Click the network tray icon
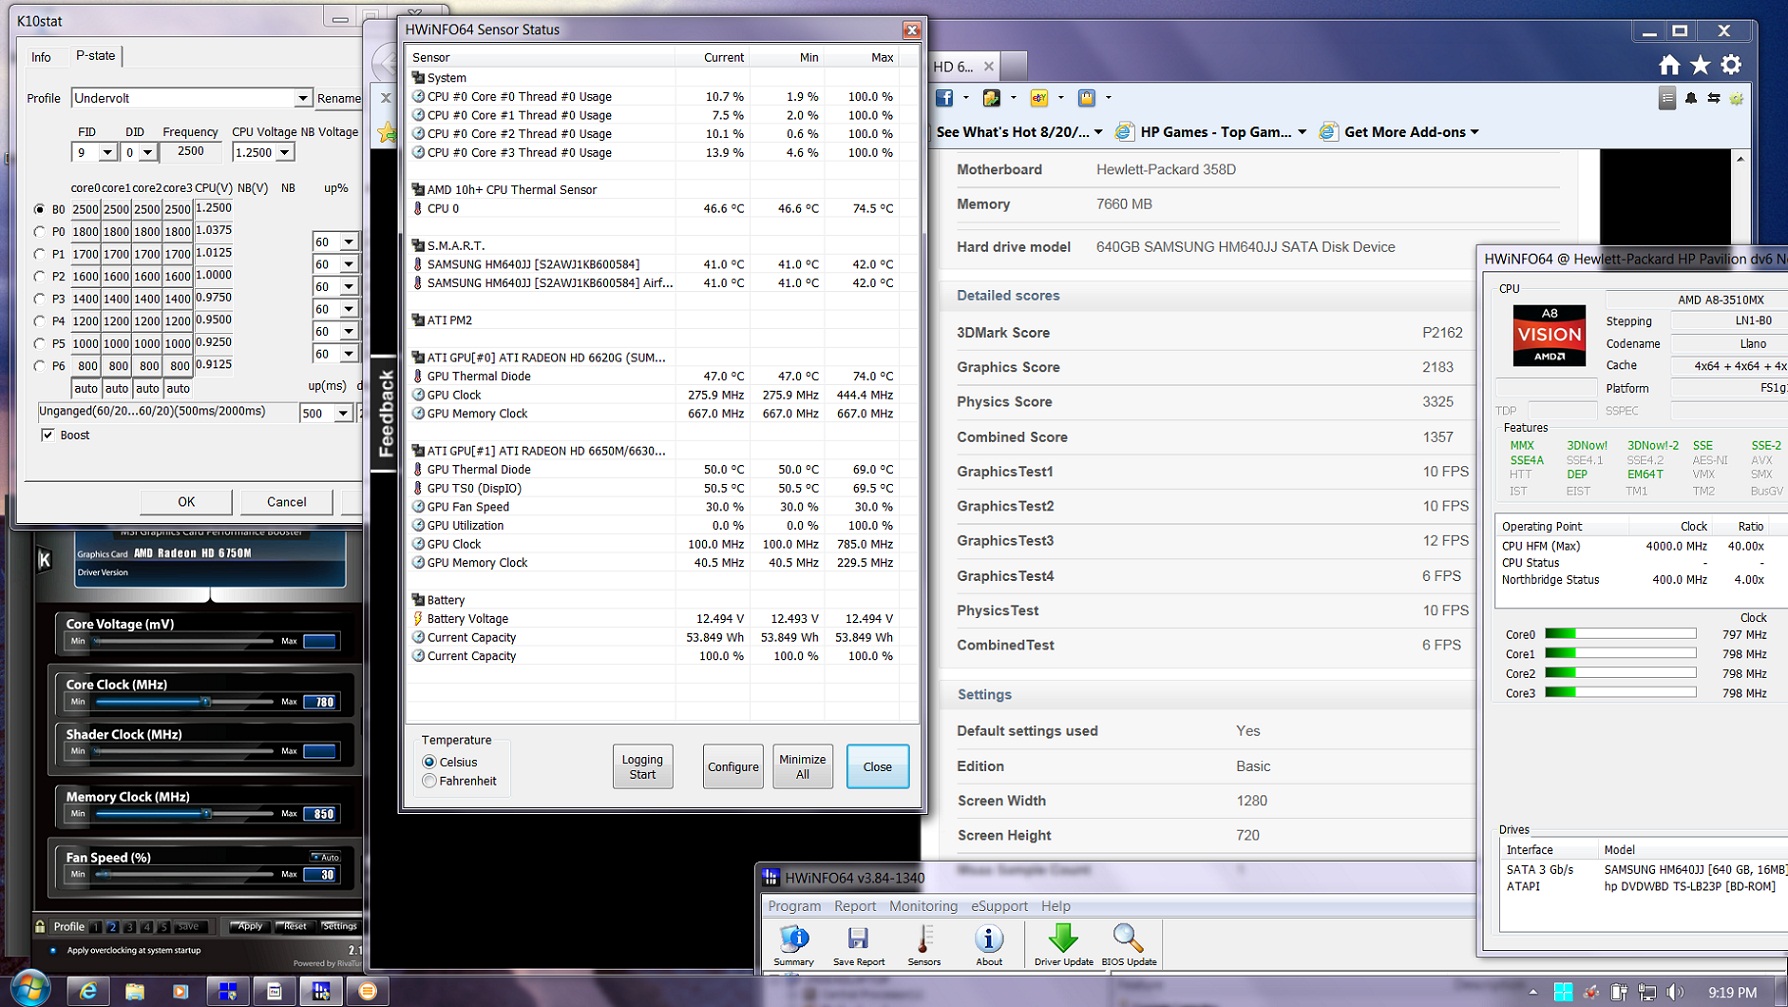Screen dimensions: 1788x1007 (x=1646, y=992)
